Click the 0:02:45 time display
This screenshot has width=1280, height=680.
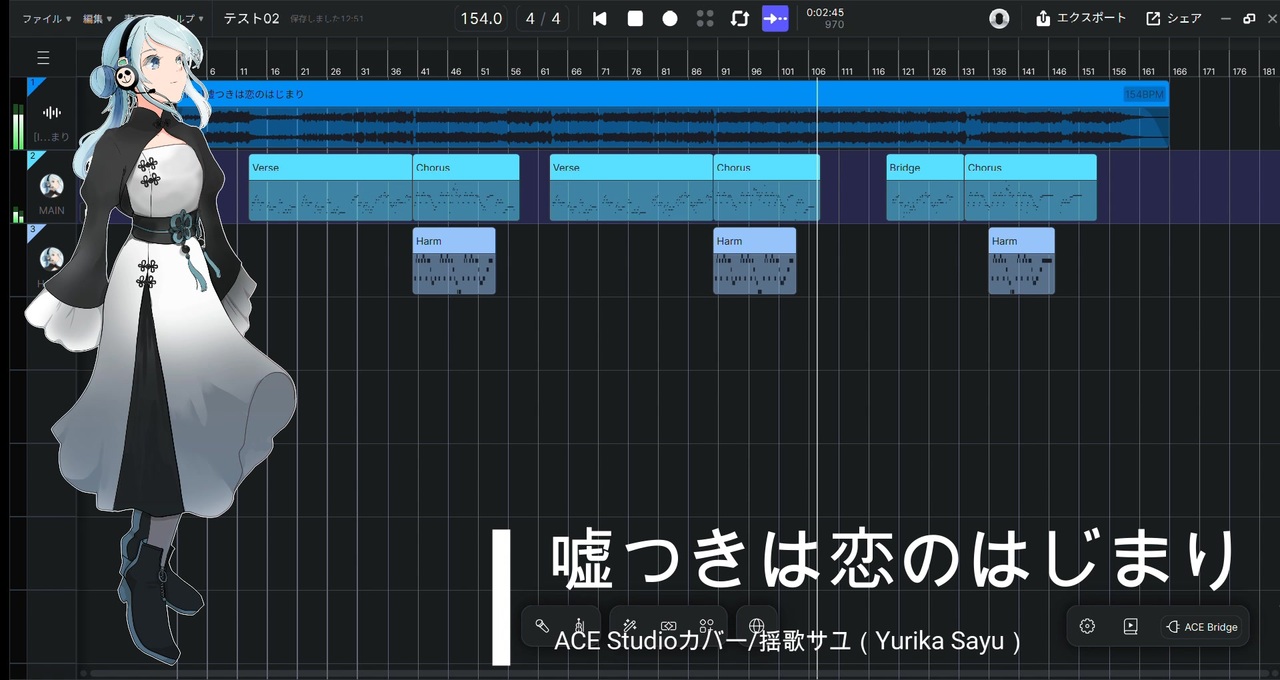[825, 12]
